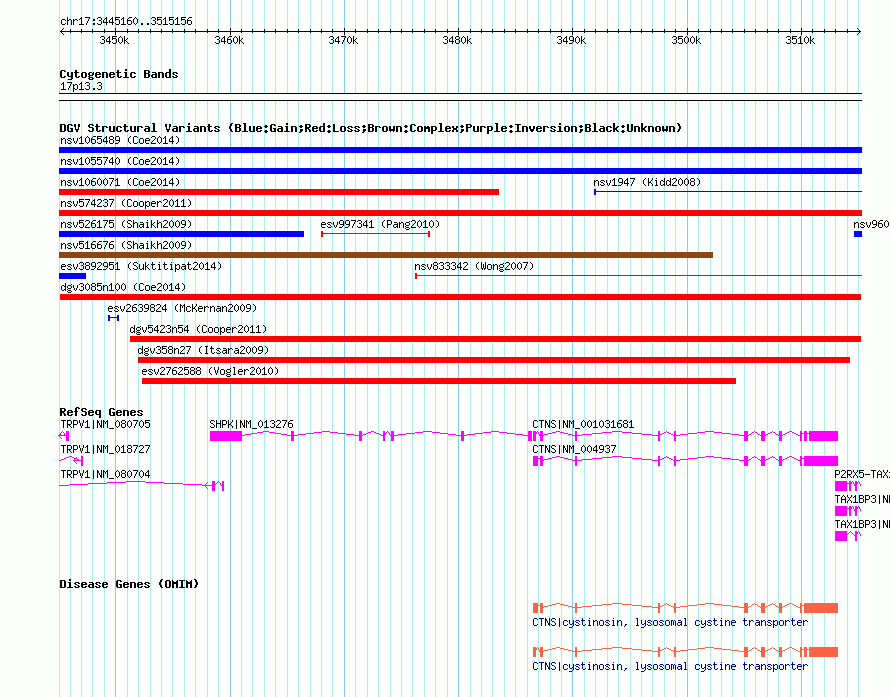The width and height of the screenshot is (890, 697).
Task: Click the chr17:3445160..3515156 coordinates text
Action: tap(126, 21)
